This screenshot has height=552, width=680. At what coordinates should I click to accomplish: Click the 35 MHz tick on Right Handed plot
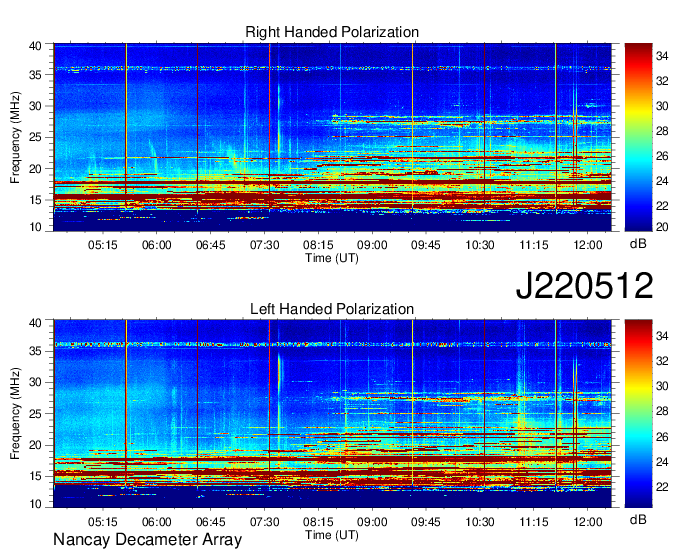[x=36, y=75]
